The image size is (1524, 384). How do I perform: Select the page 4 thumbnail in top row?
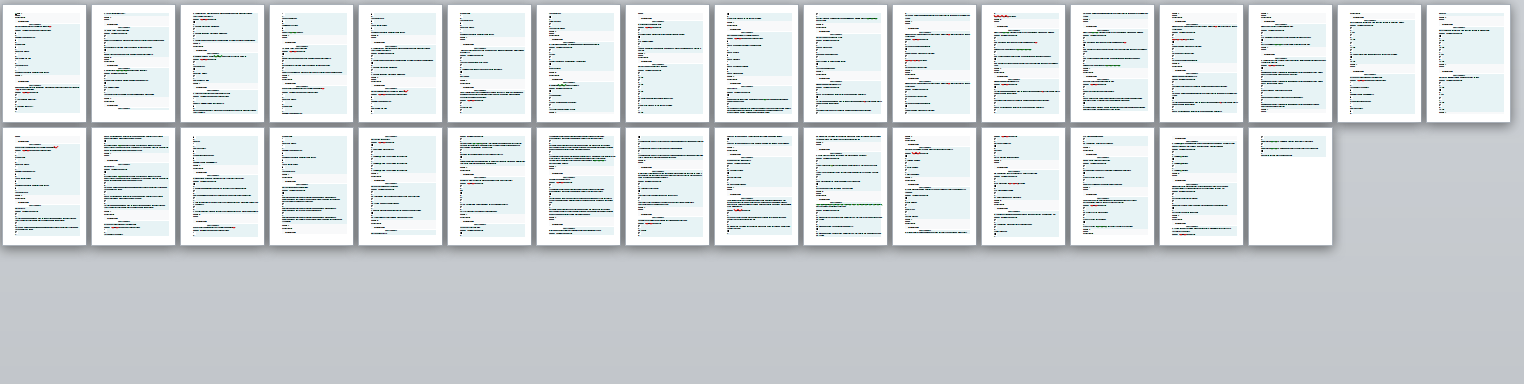(x=311, y=63)
